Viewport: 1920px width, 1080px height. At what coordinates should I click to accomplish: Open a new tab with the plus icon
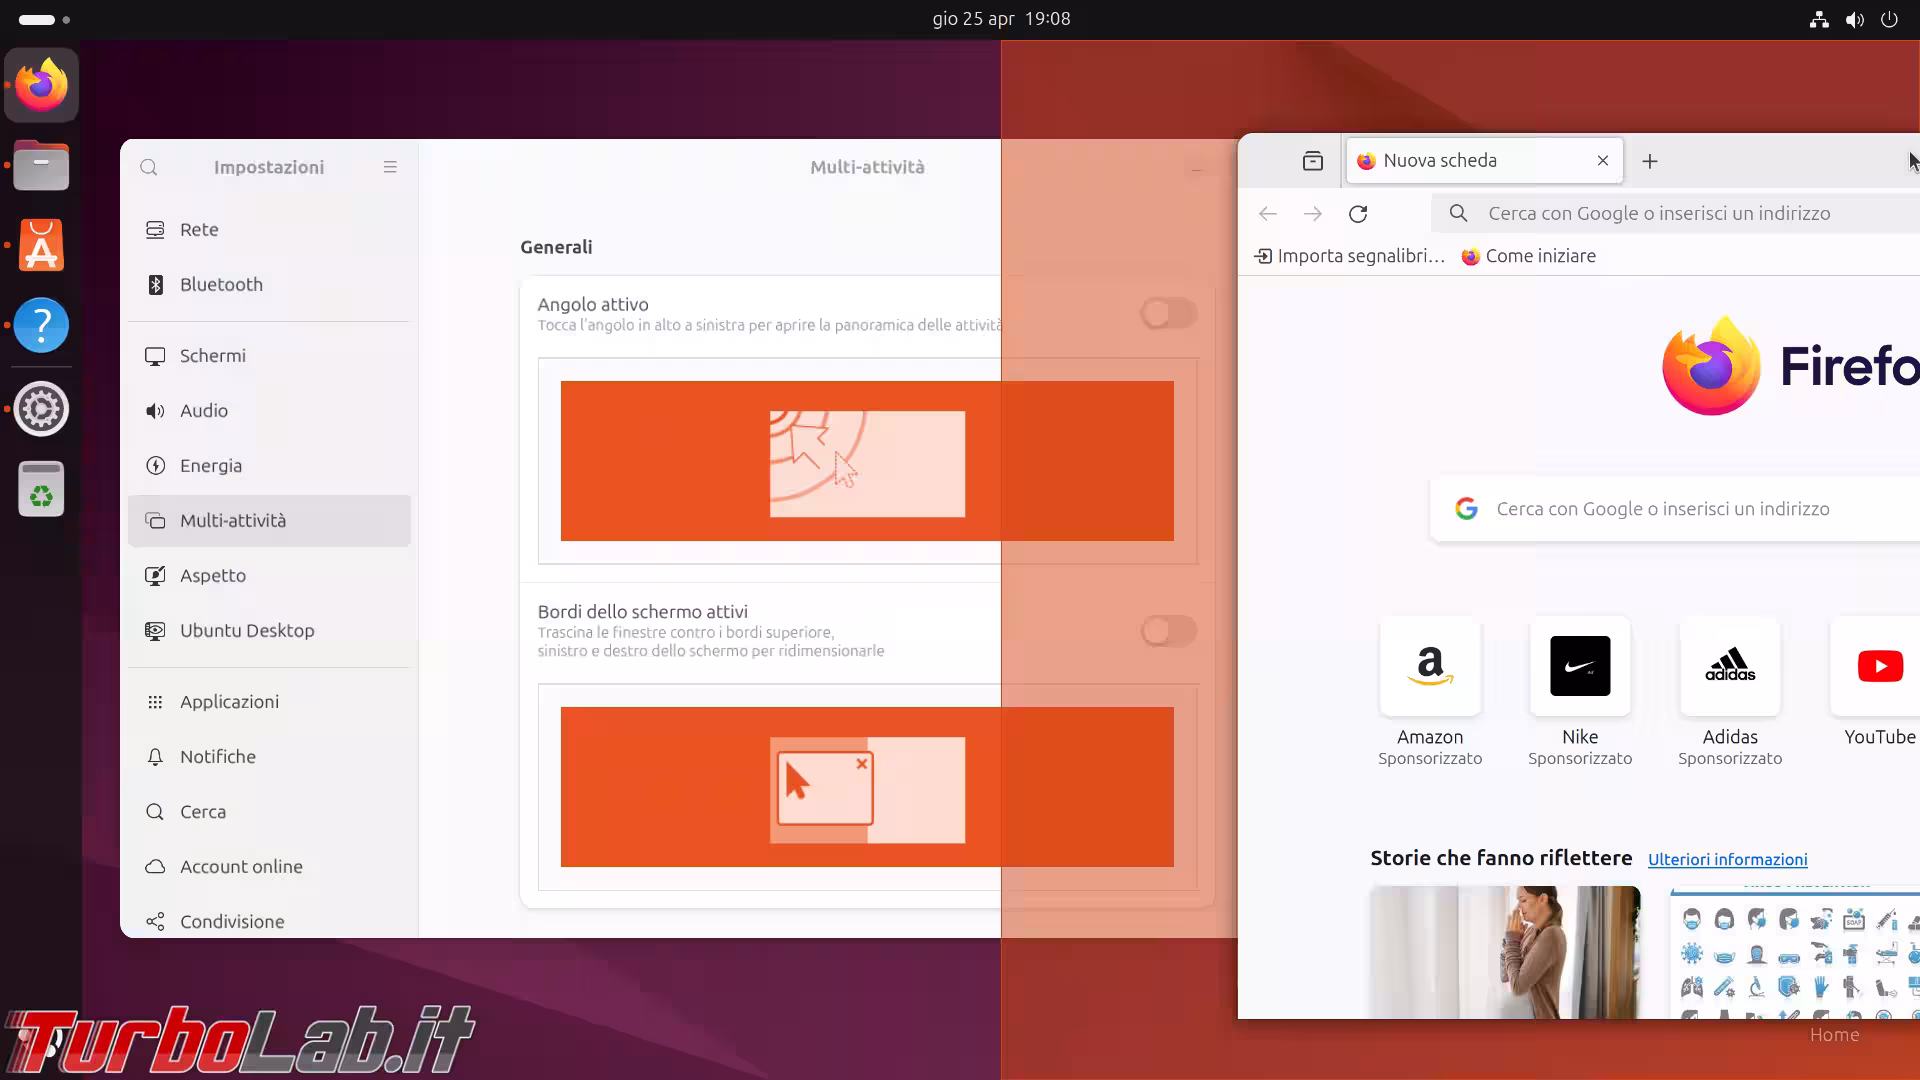pos(1649,161)
